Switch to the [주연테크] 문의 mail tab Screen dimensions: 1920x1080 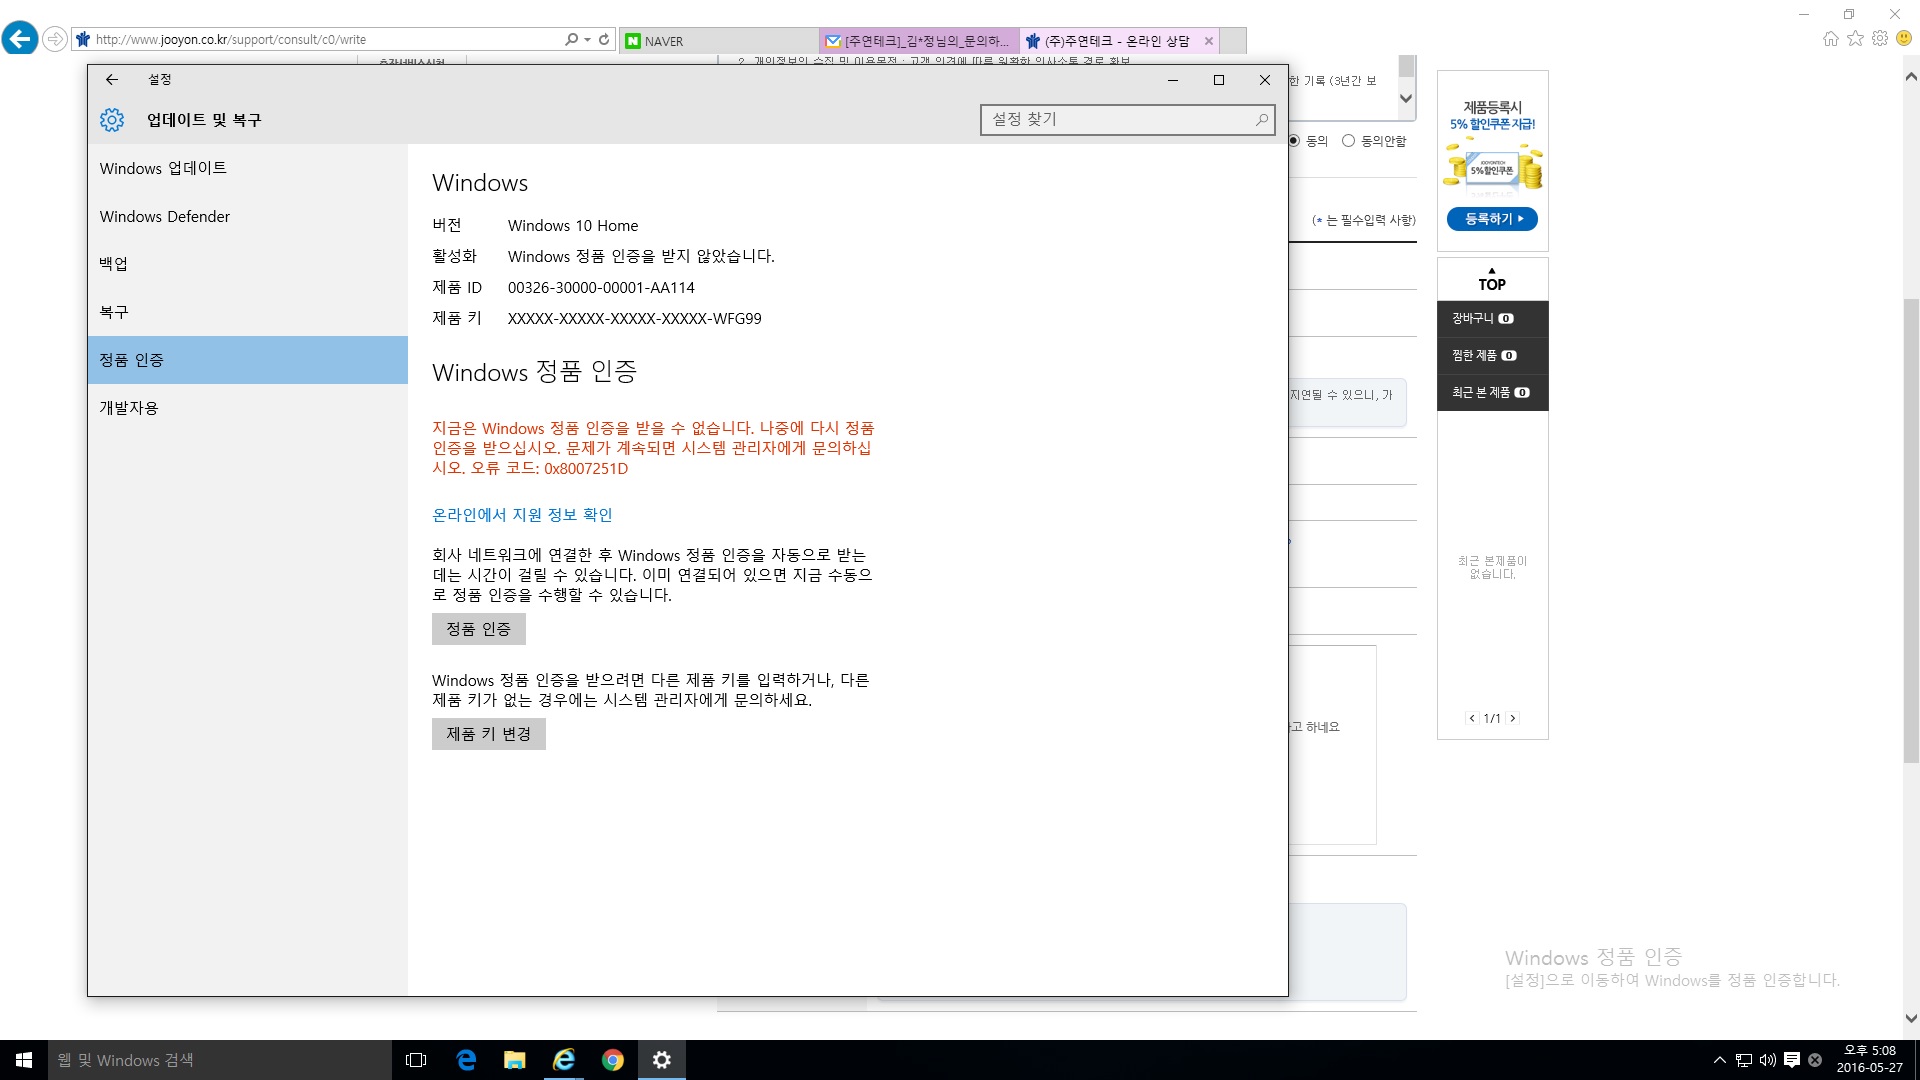[919, 41]
